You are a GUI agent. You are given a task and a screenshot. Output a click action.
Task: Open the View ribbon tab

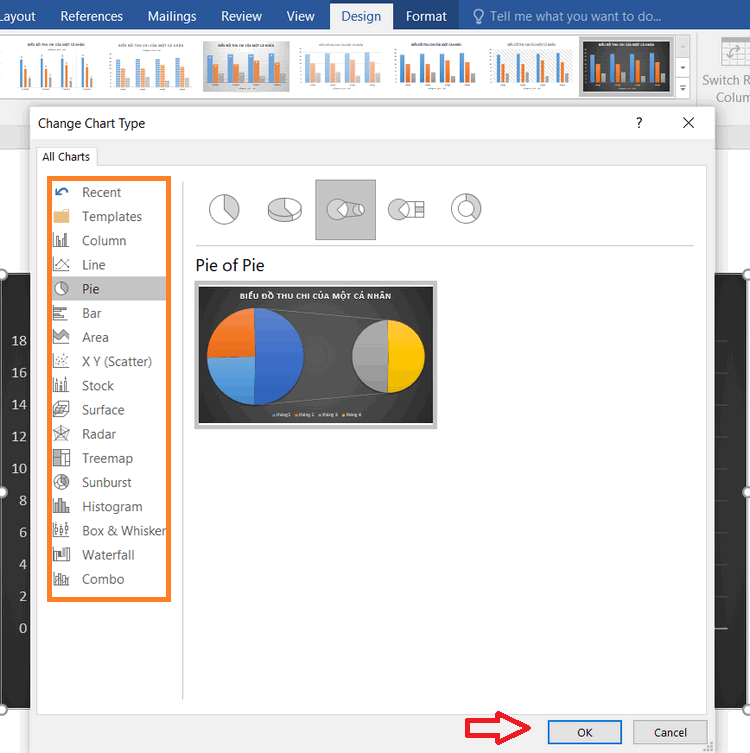[301, 16]
